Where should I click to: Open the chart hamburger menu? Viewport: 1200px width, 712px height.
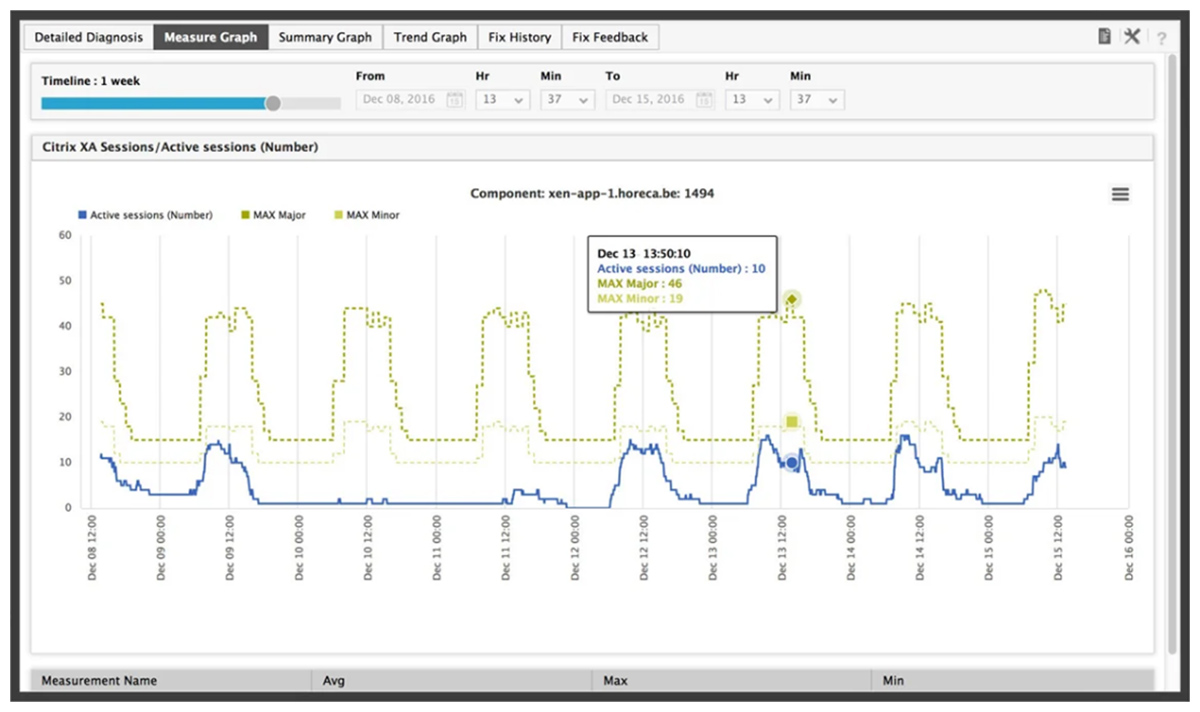click(1120, 194)
